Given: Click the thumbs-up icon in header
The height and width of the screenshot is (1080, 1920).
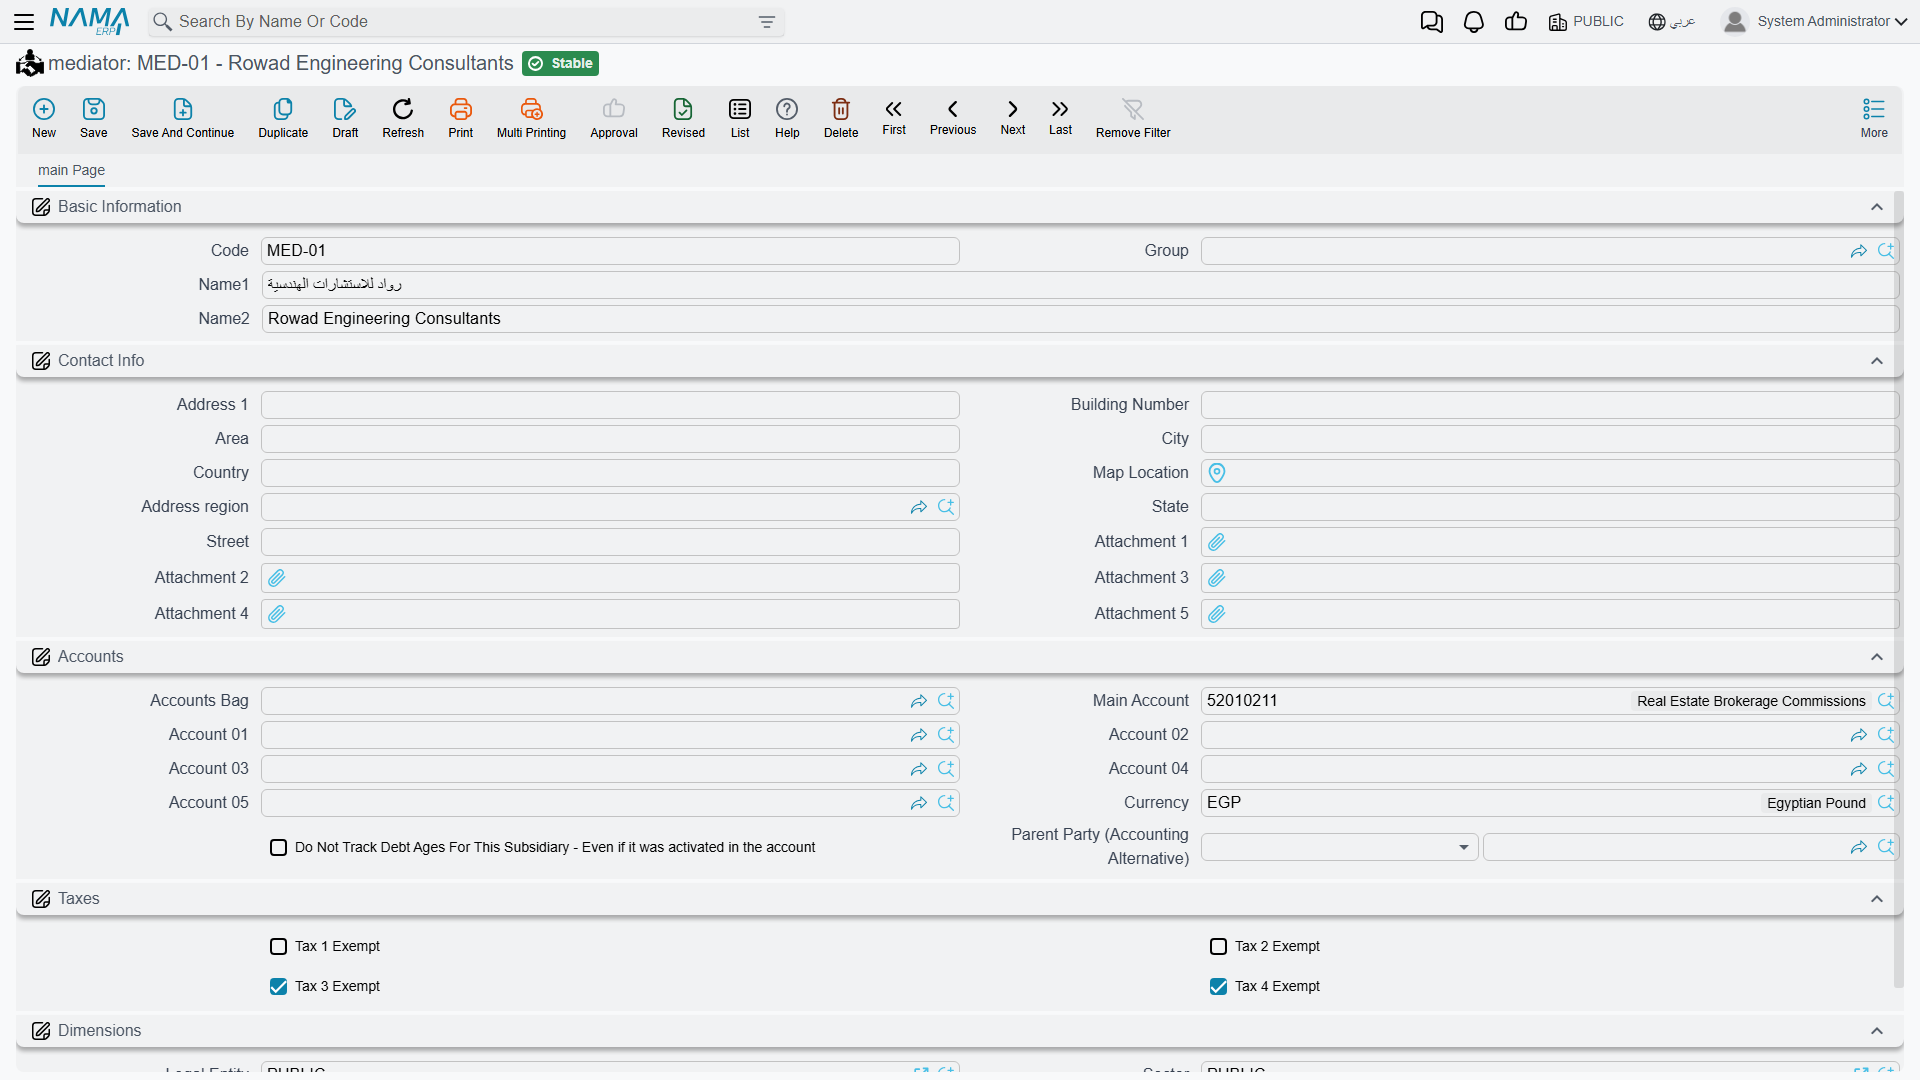Looking at the screenshot, I should click(x=1516, y=22).
